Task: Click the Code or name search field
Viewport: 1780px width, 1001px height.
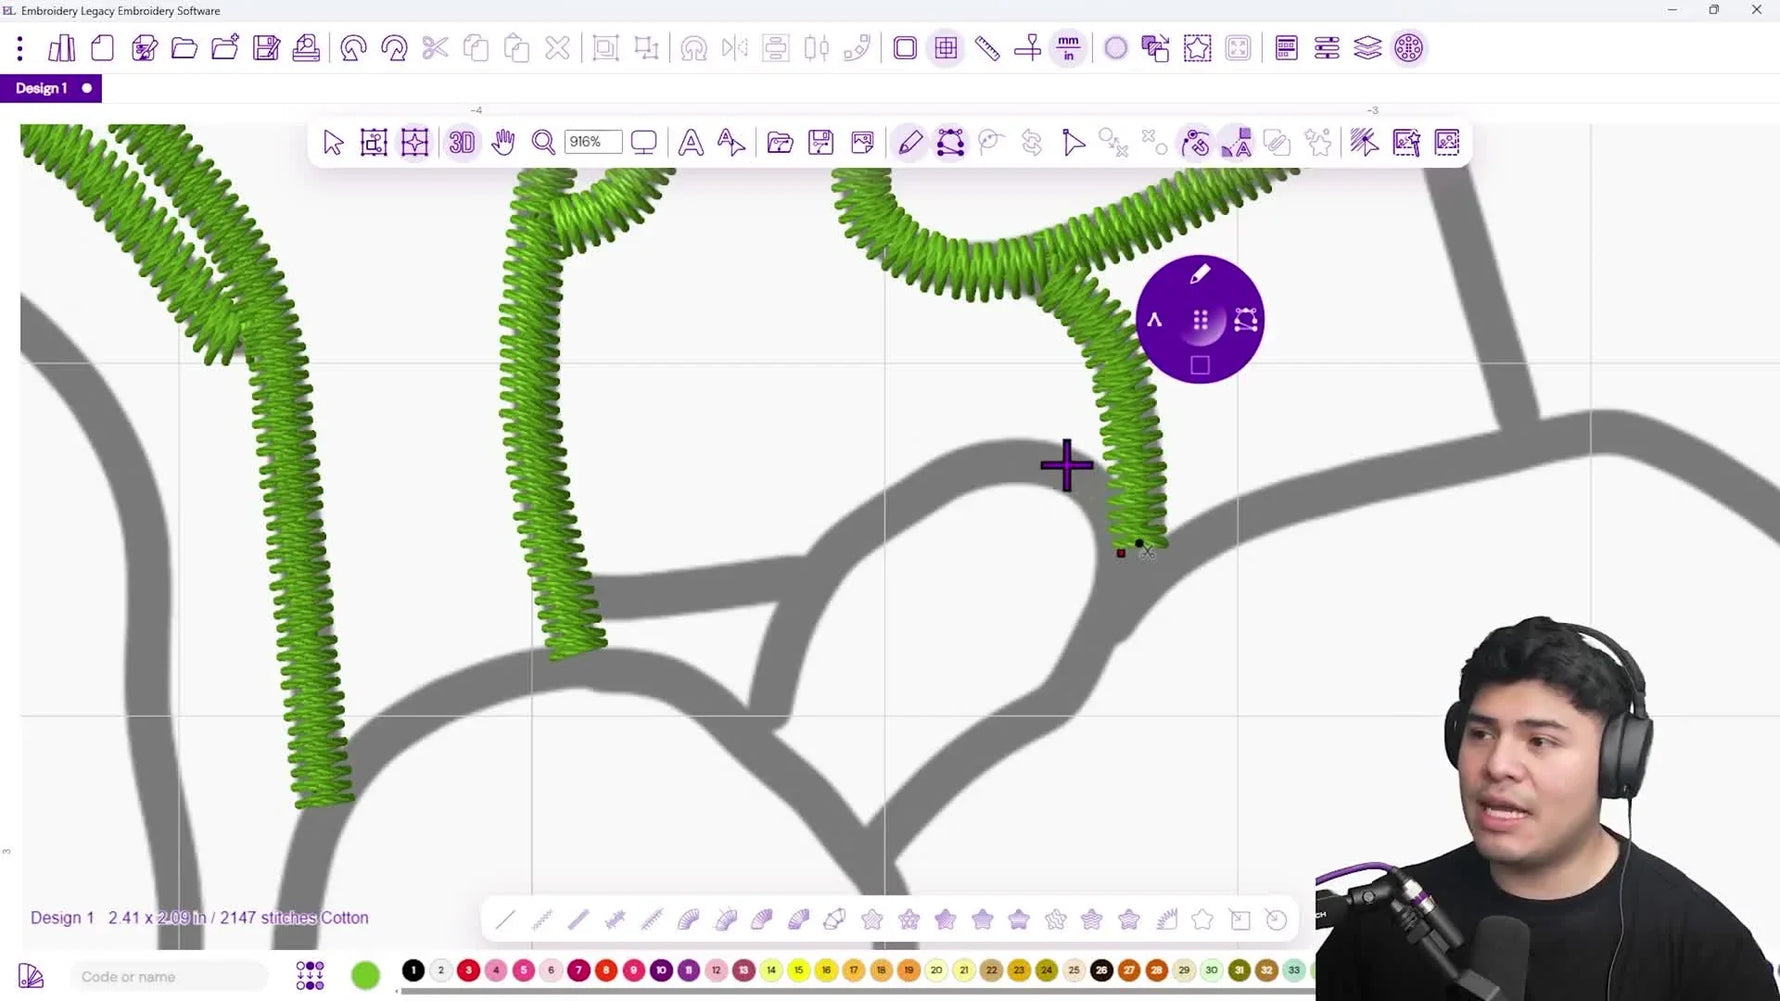Action: (x=170, y=976)
